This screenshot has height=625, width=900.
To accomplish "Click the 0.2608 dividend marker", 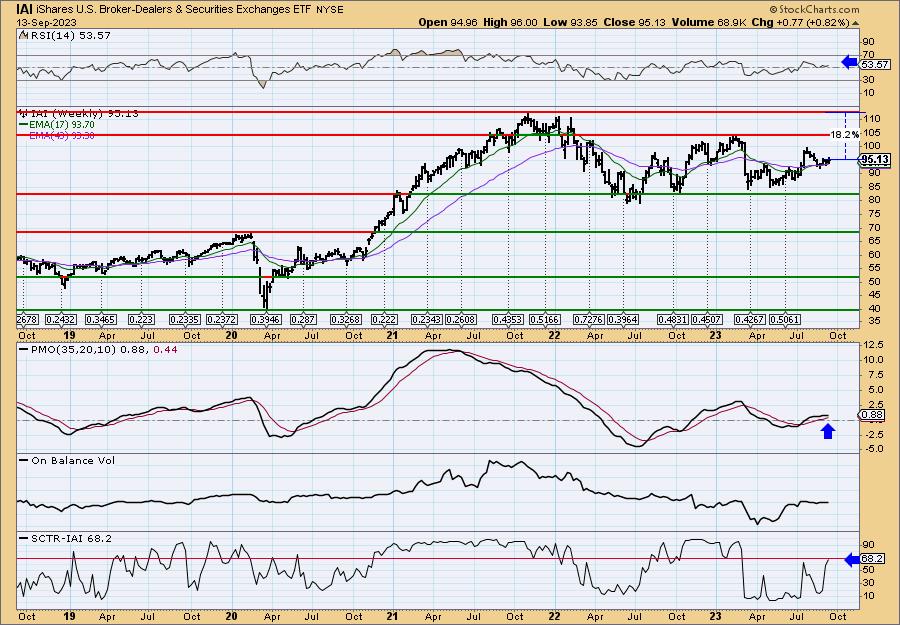I will pyautogui.click(x=461, y=319).
